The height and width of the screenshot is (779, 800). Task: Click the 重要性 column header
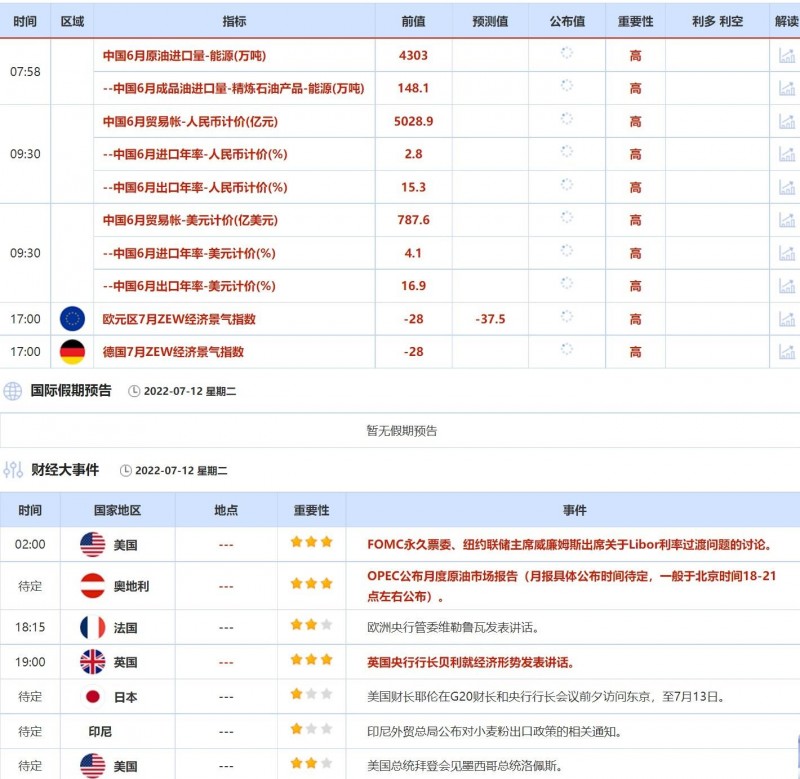pyautogui.click(x=308, y=509)
